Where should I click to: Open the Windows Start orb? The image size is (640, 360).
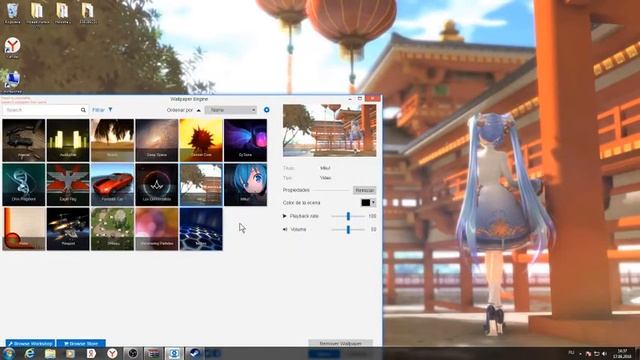click(x=9, y=353)
